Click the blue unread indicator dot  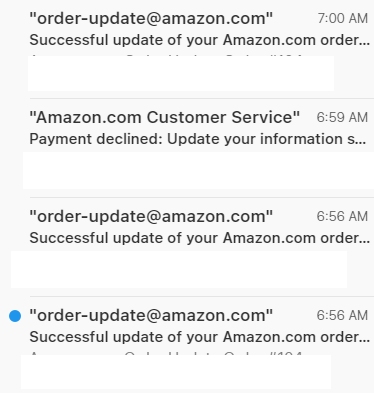coord(15,316)
